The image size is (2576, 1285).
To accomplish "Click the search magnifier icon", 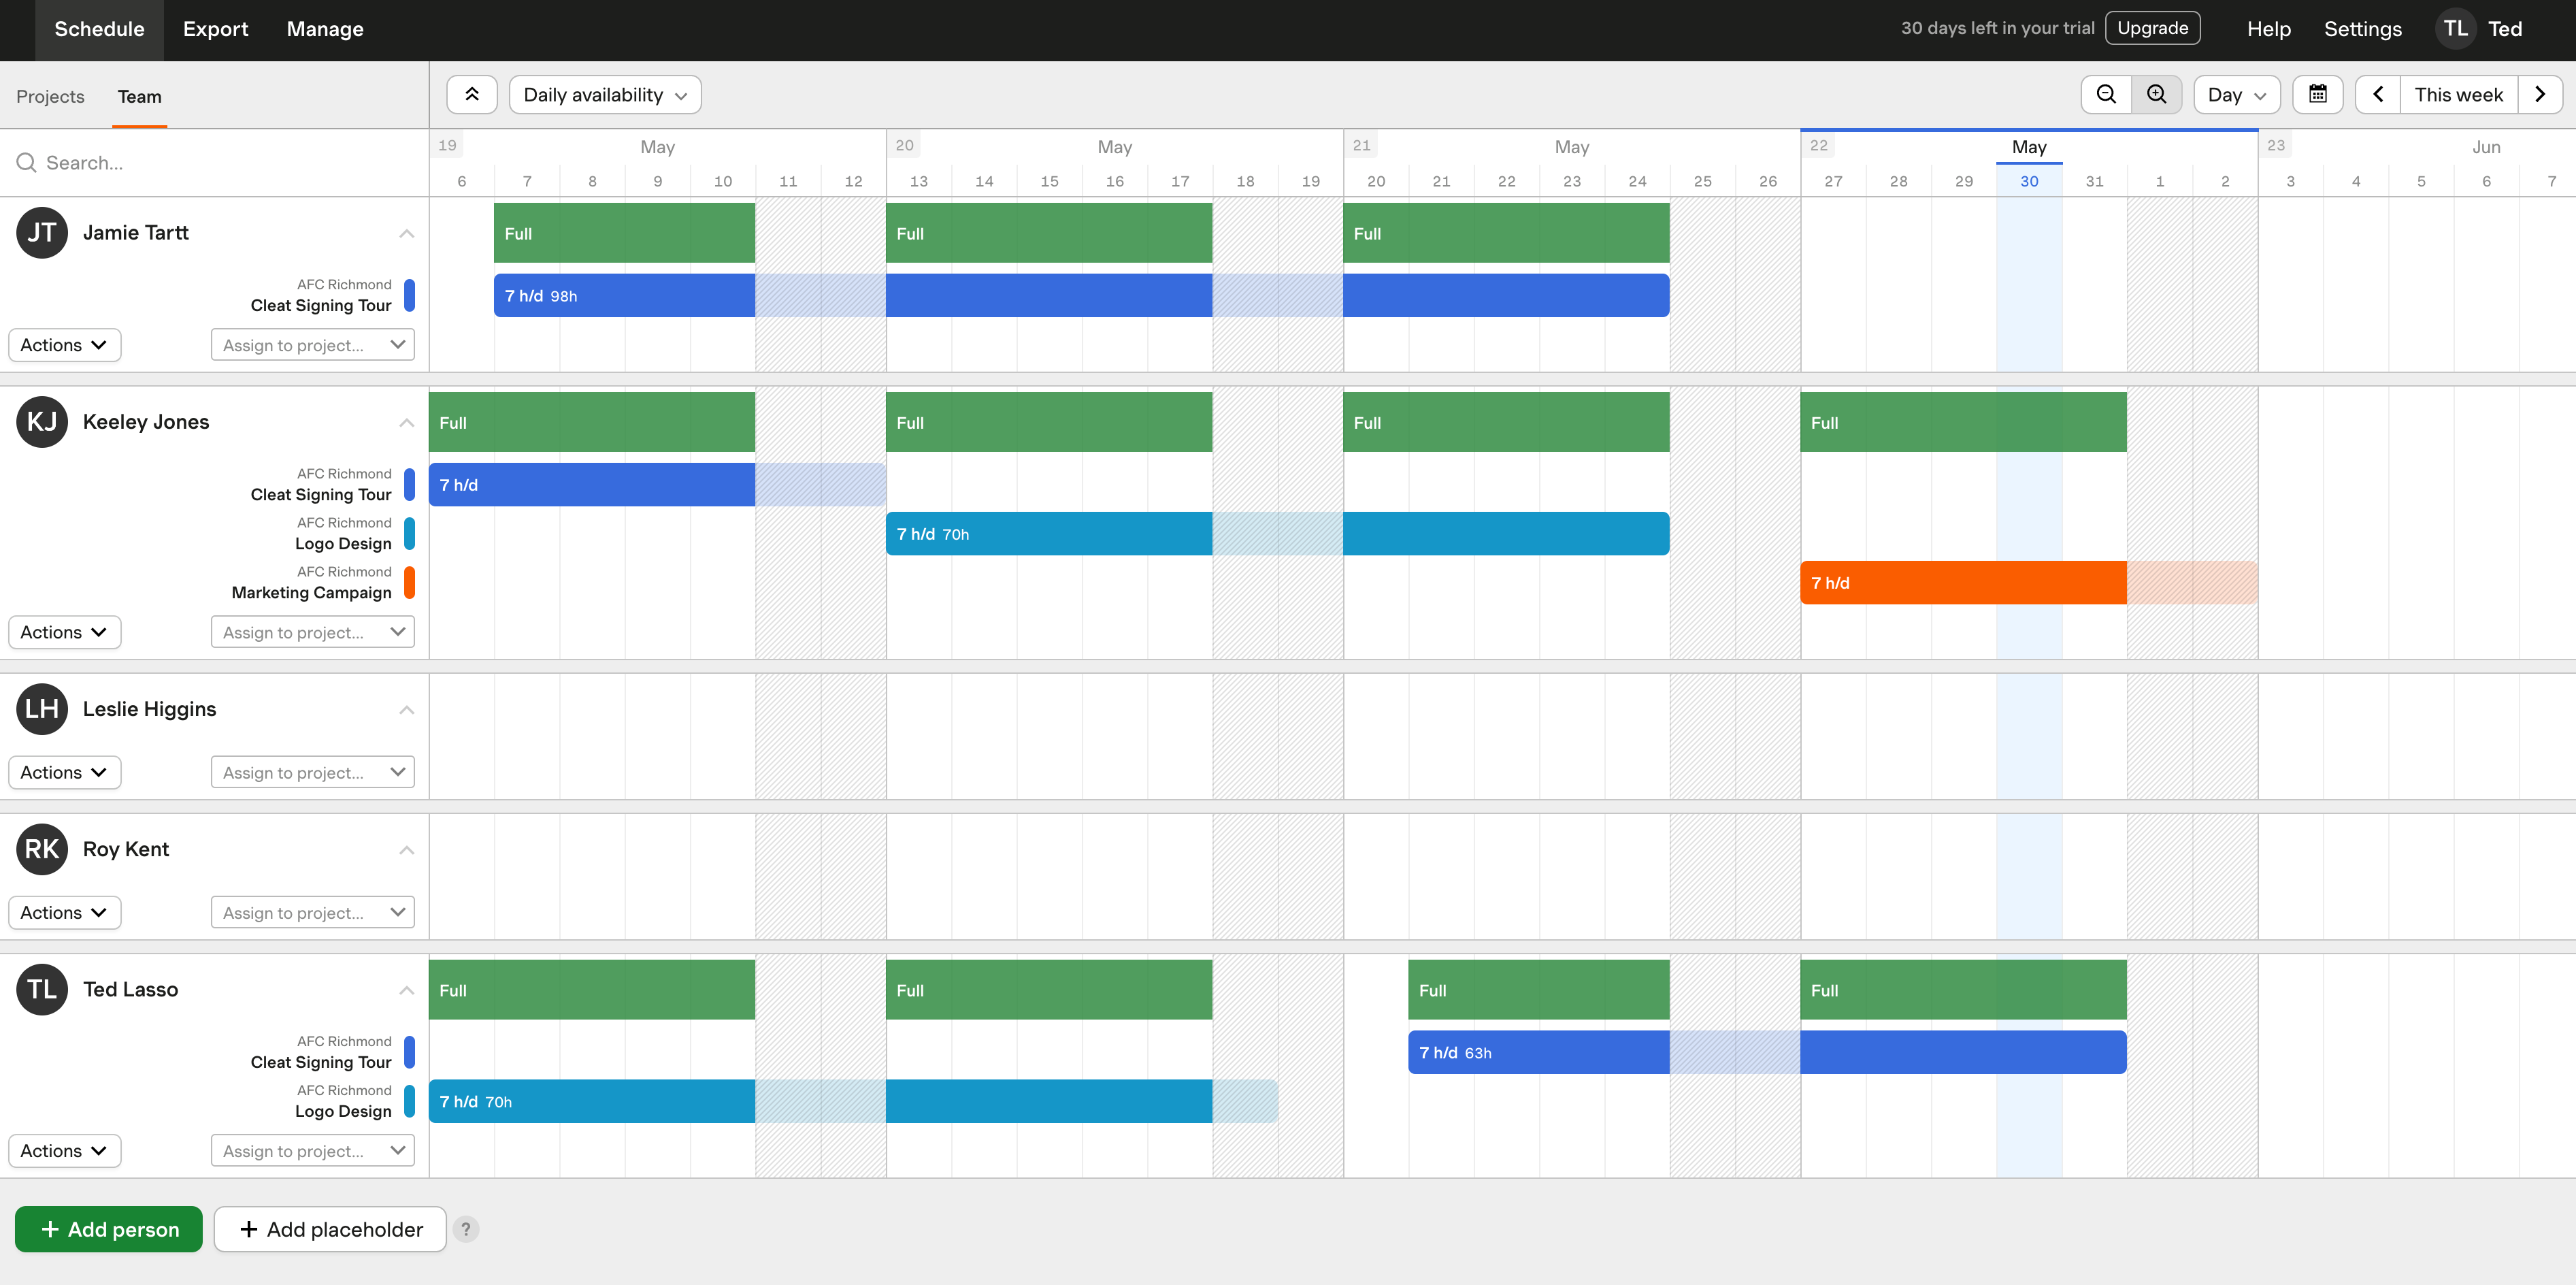I will pos(27,163).
